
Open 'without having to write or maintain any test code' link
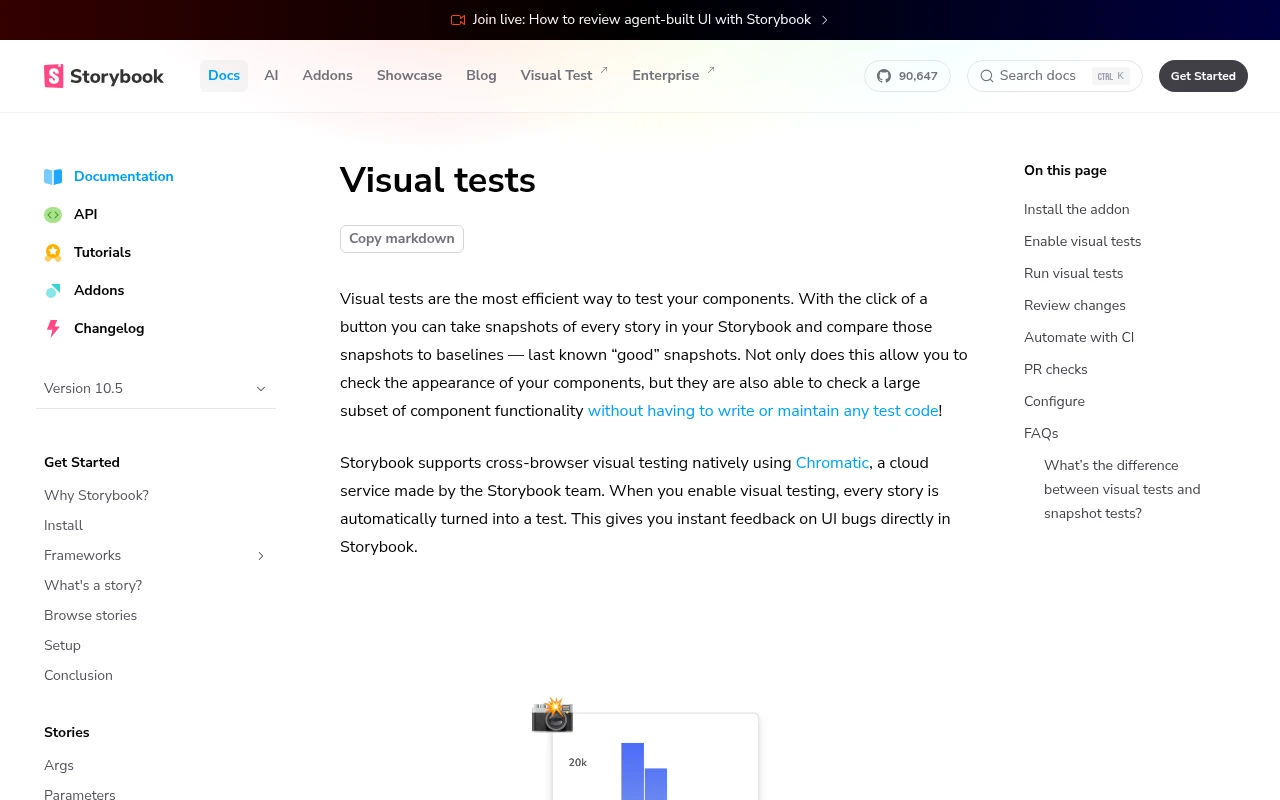763,411
